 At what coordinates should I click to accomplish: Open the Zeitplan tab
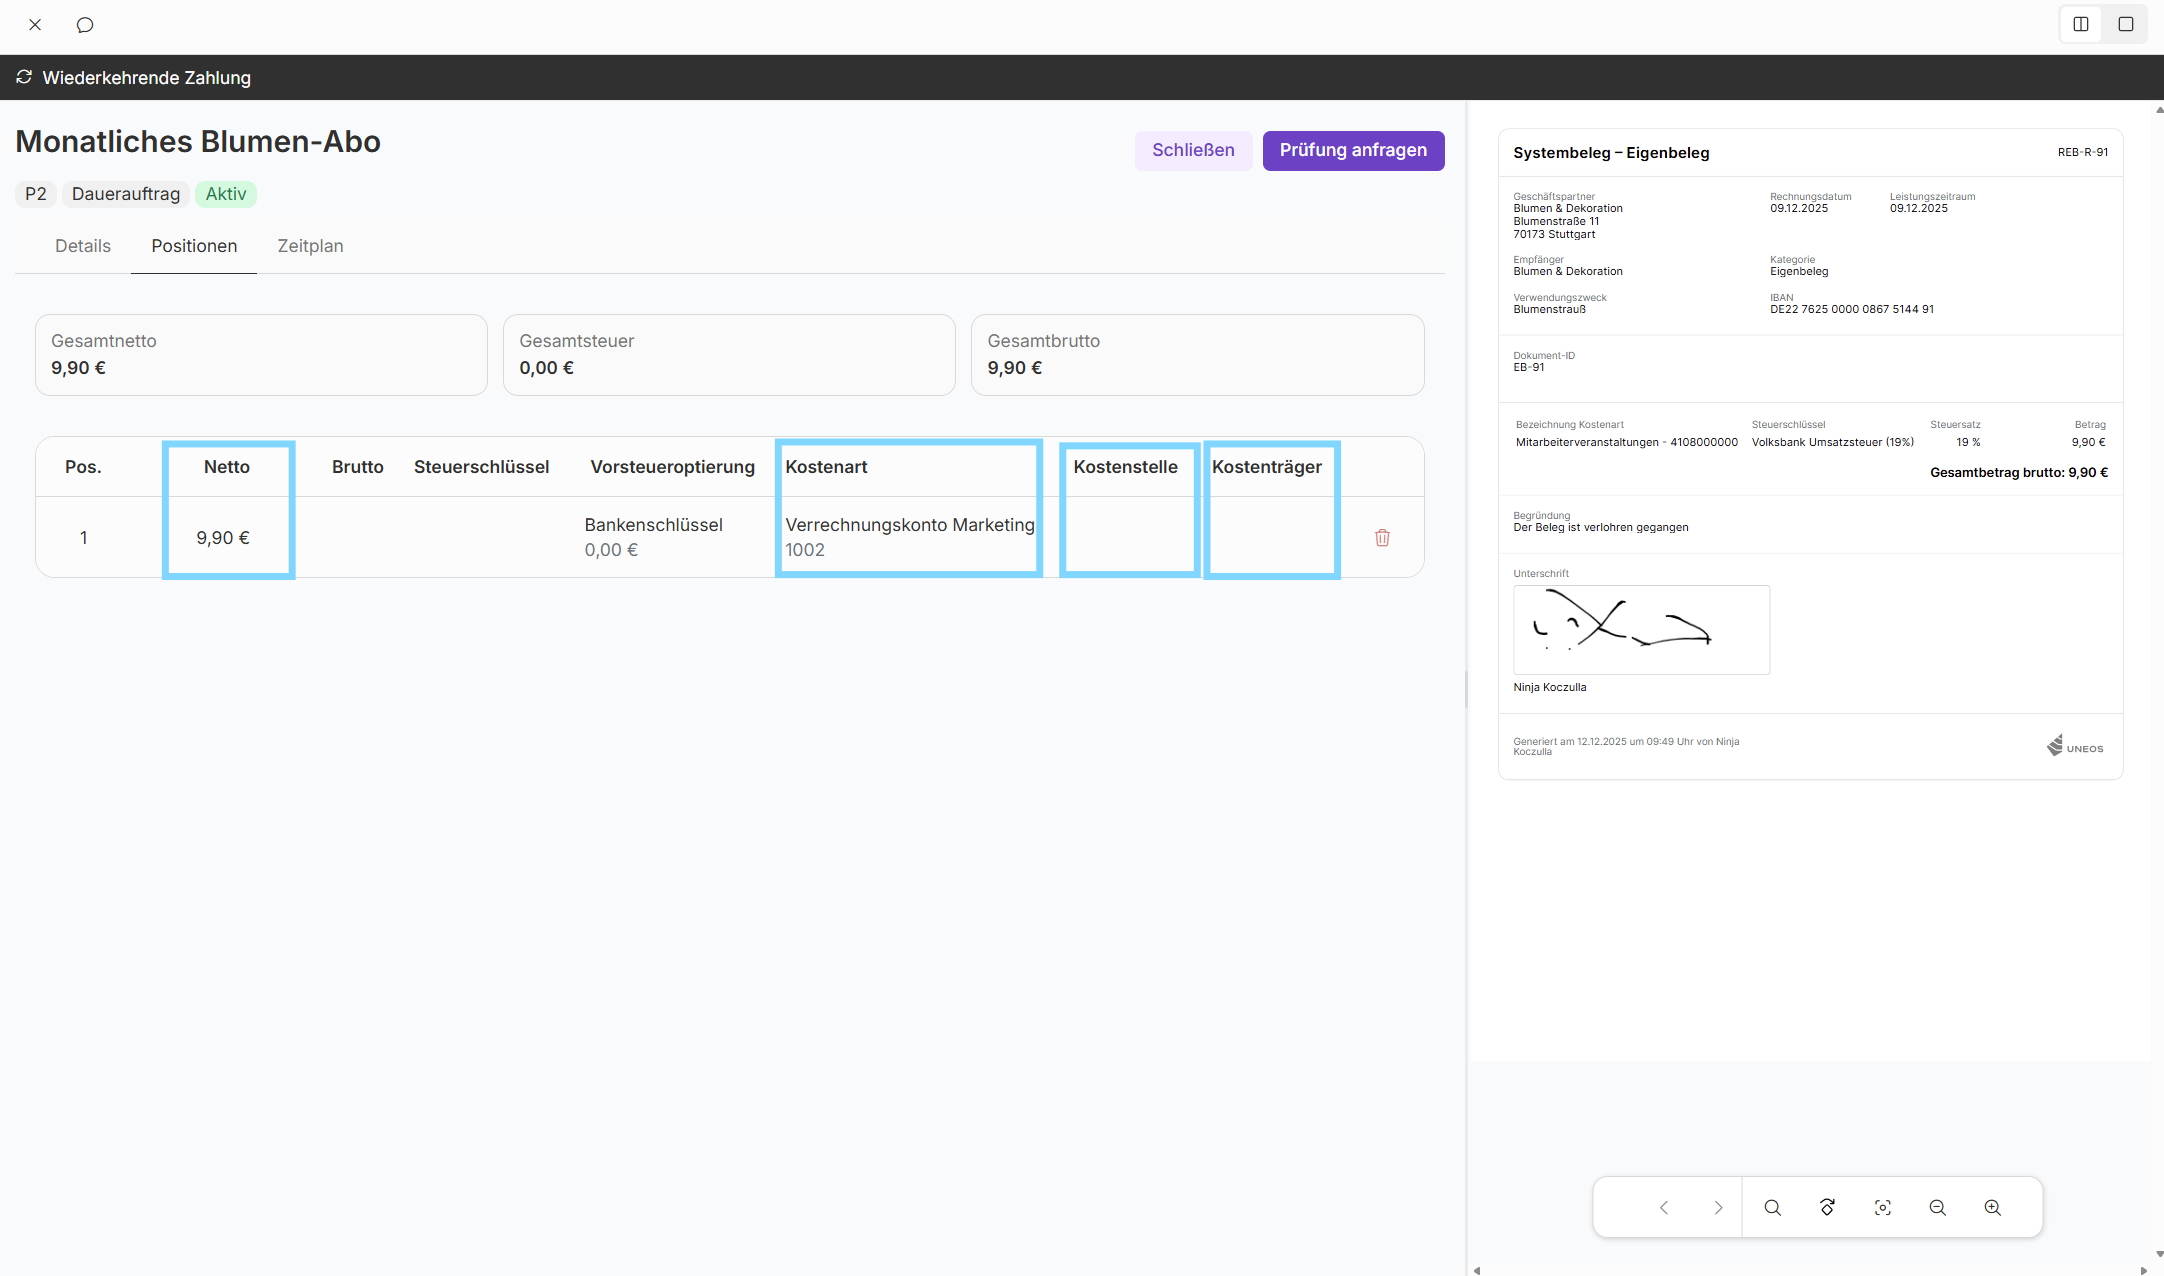tap(310, 246)
